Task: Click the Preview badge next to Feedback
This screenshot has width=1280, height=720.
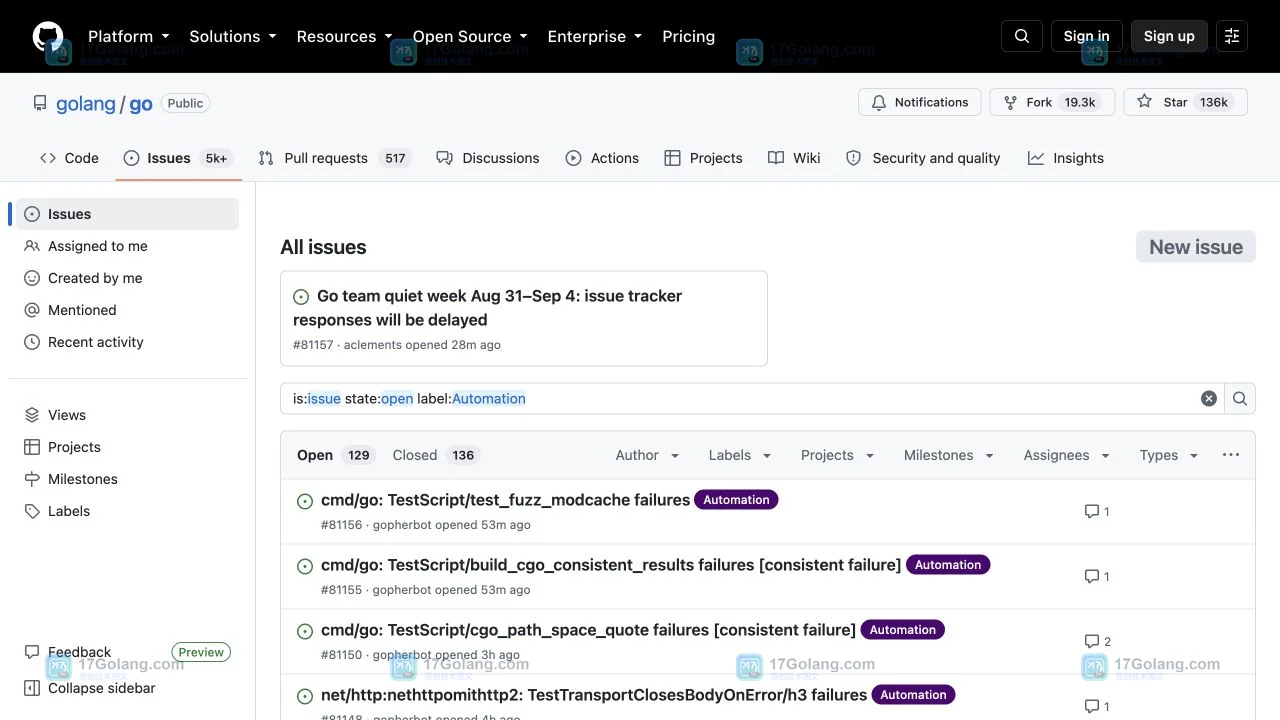Action: (x=201, y=652)
